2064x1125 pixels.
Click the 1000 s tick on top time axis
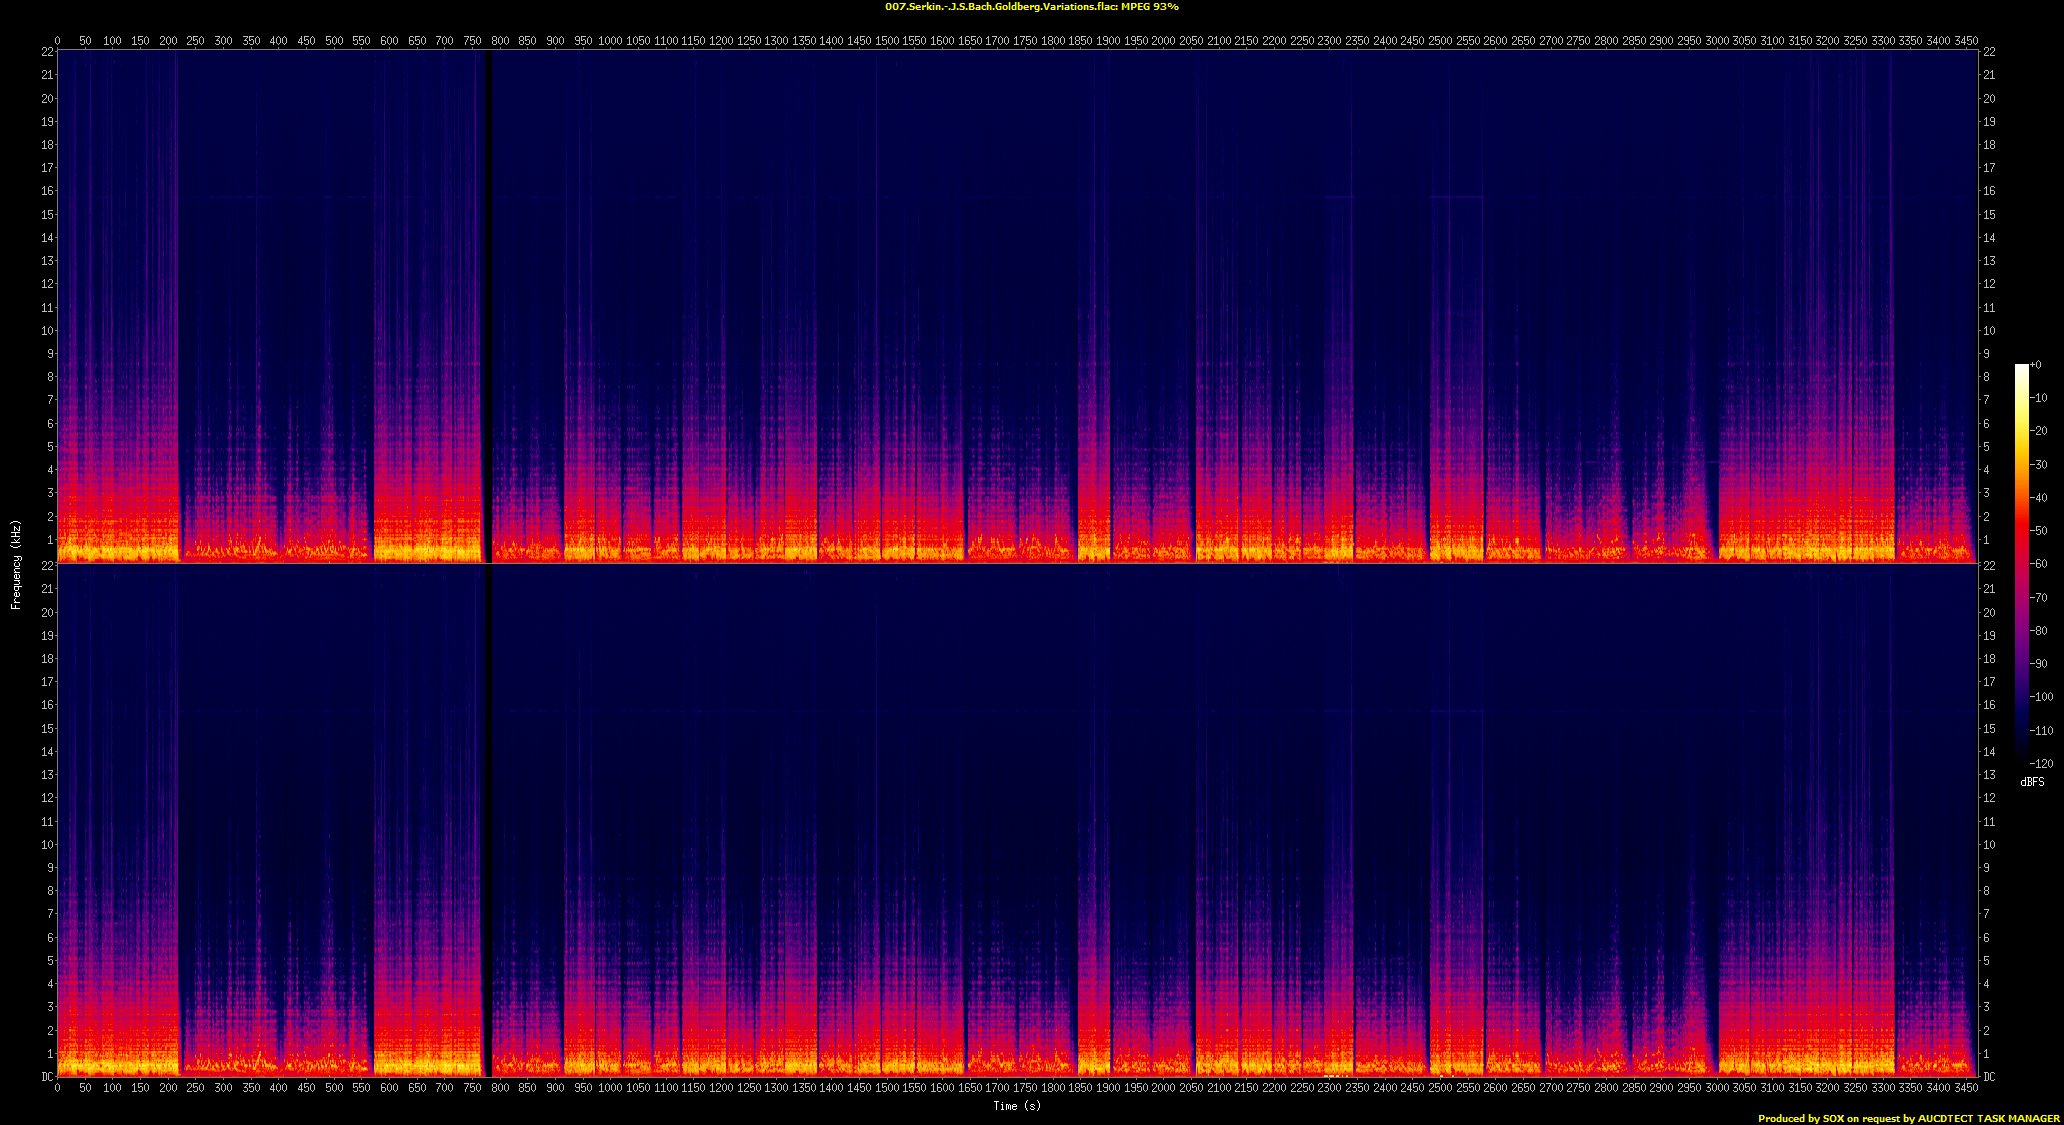click(609, 41)
